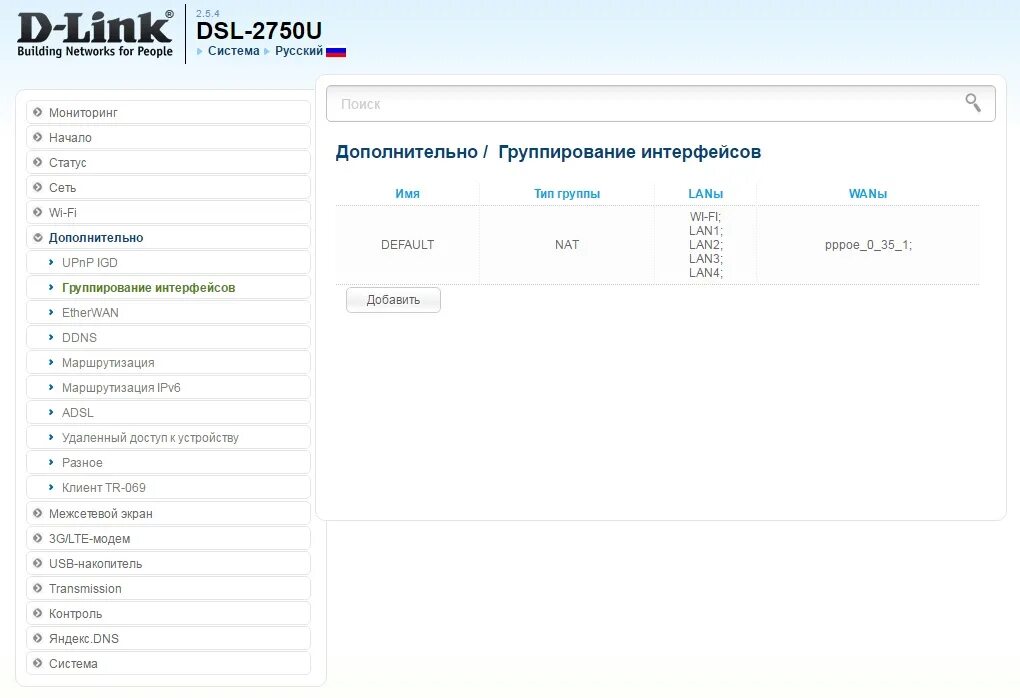Open Маршрутизация IPv6 submenu
The image size is (1020, 698).
pos(168,388)
